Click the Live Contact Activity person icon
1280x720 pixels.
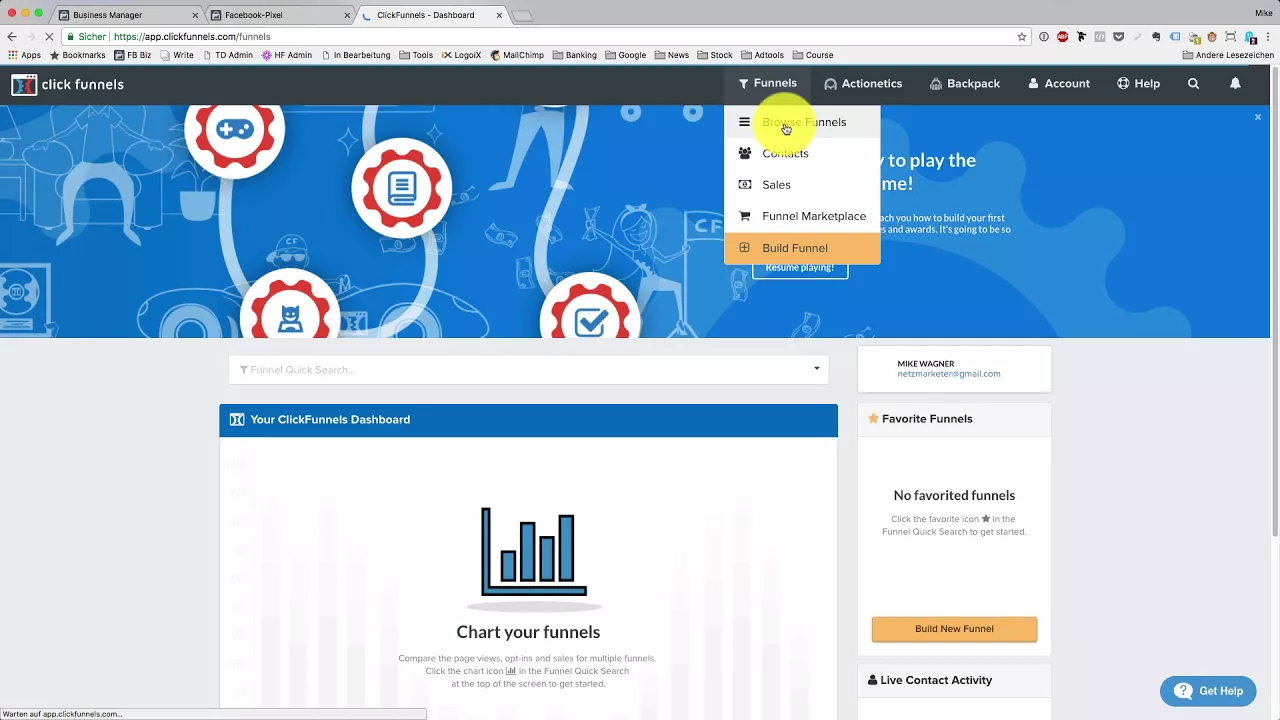click(x=872, y=680)
